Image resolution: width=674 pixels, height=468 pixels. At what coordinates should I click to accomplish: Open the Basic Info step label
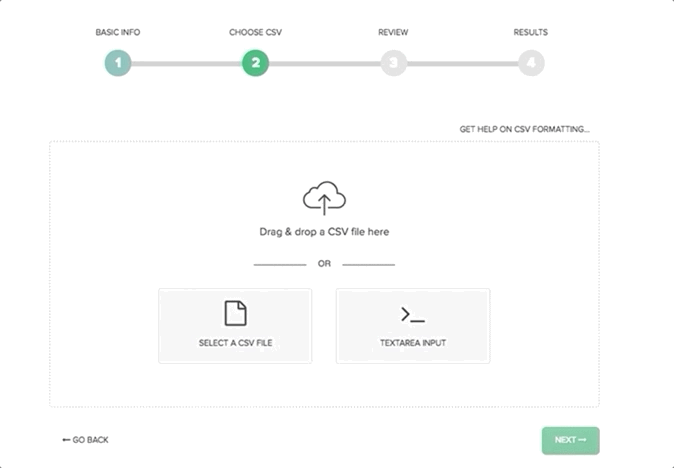coord(118,32)
